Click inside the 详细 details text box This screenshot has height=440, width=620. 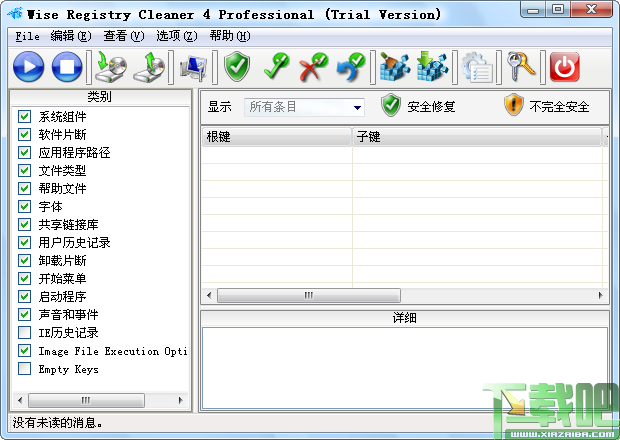(405, 368)
